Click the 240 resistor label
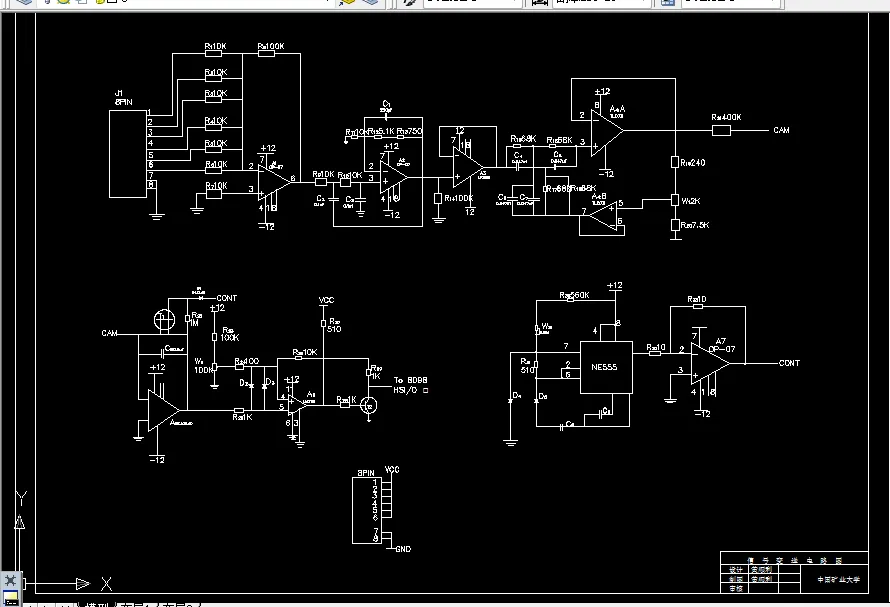This screenshot has width=890, height=607. coord(692,162)
